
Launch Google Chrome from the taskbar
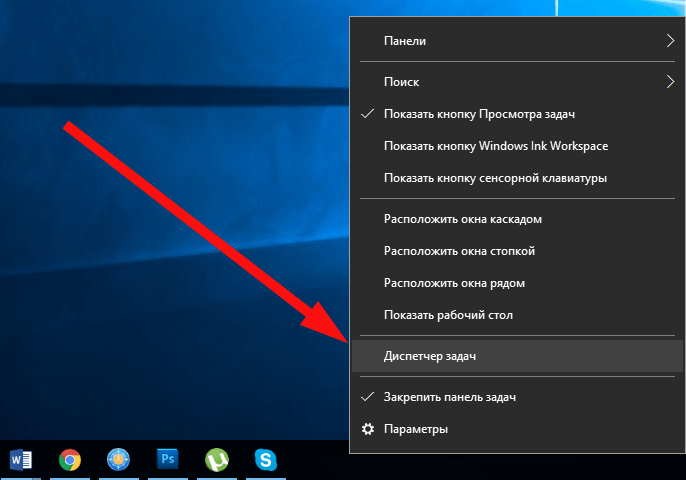coord(70,460)
